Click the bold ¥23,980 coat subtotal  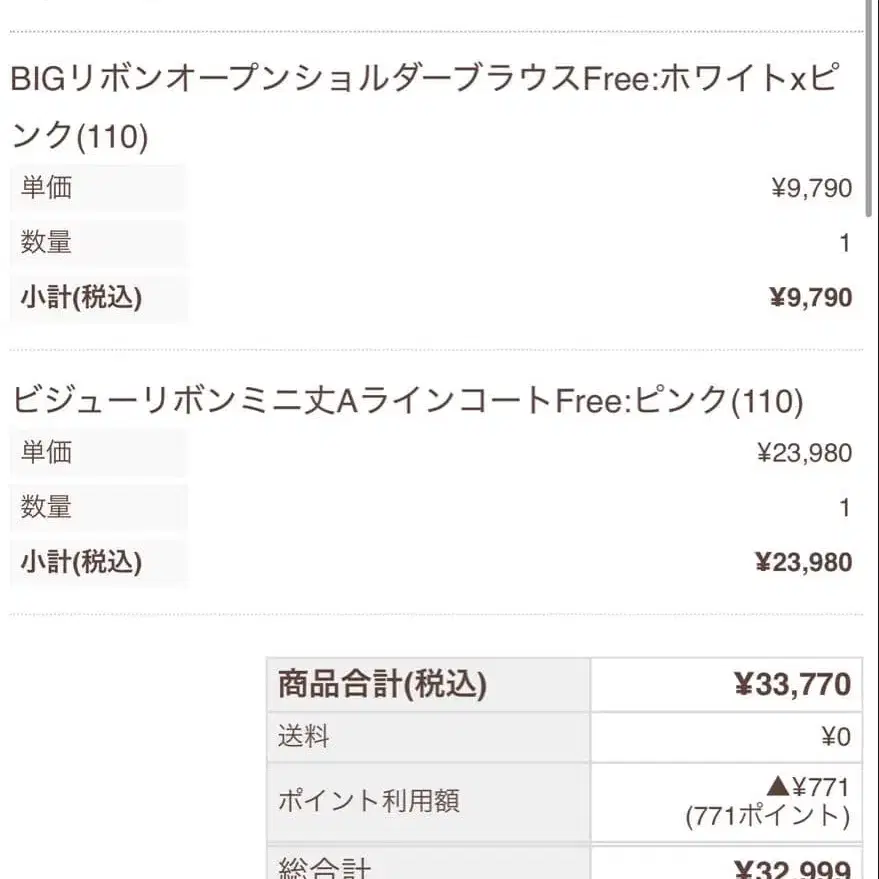point(803,562)
